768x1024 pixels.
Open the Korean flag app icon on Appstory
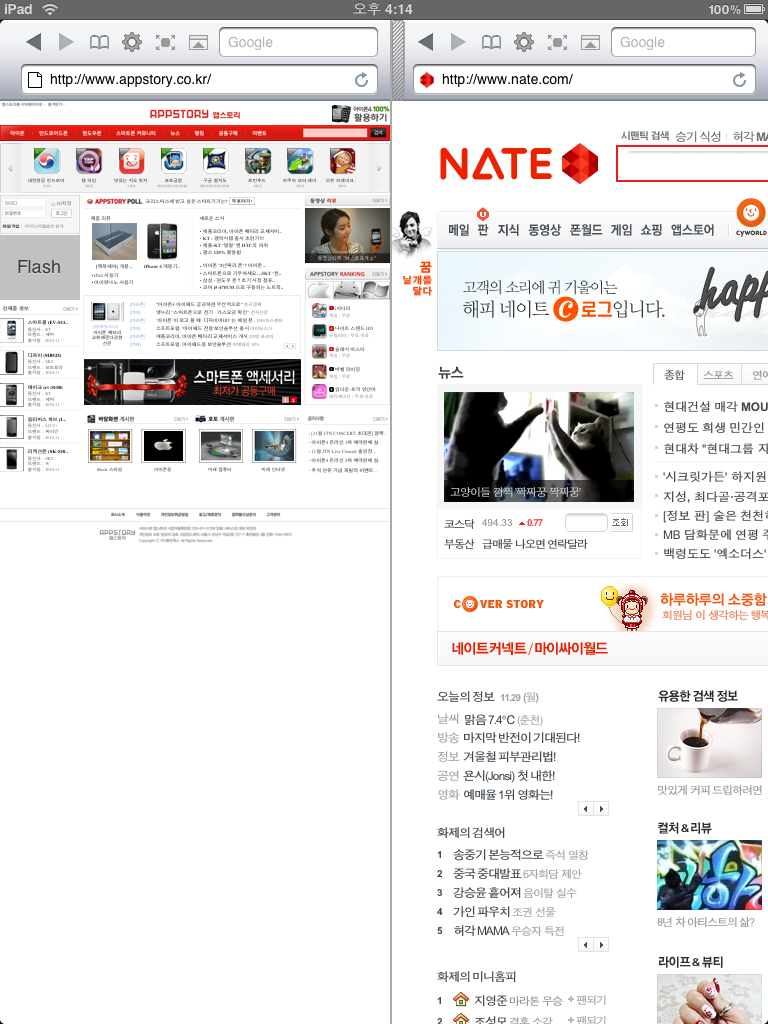click(46, 161)
